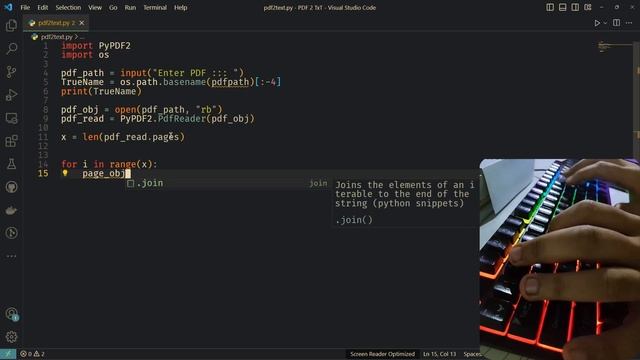
Task: Click the 'print(TrueName)' code line
Action: (x=101, y=91)
